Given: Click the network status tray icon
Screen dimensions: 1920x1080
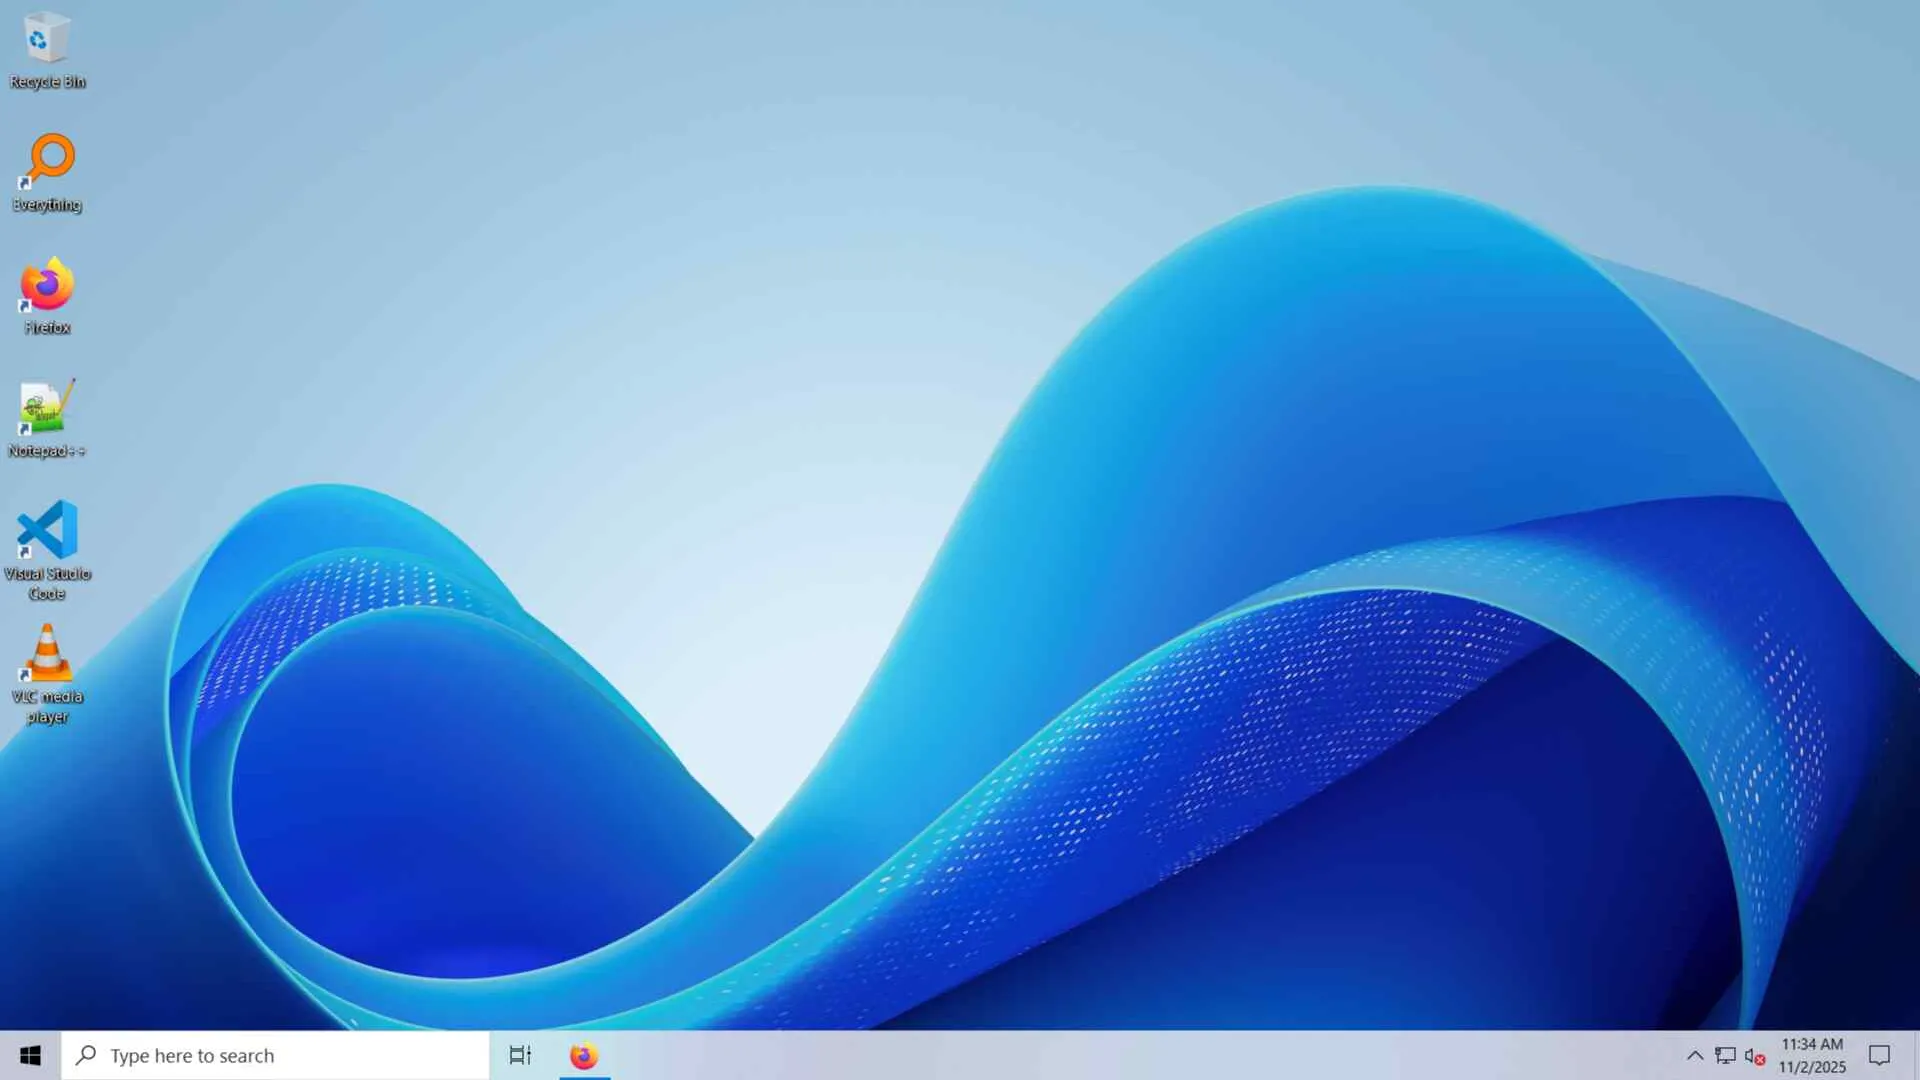Looking at the screenshot, I should 1725,1056.
